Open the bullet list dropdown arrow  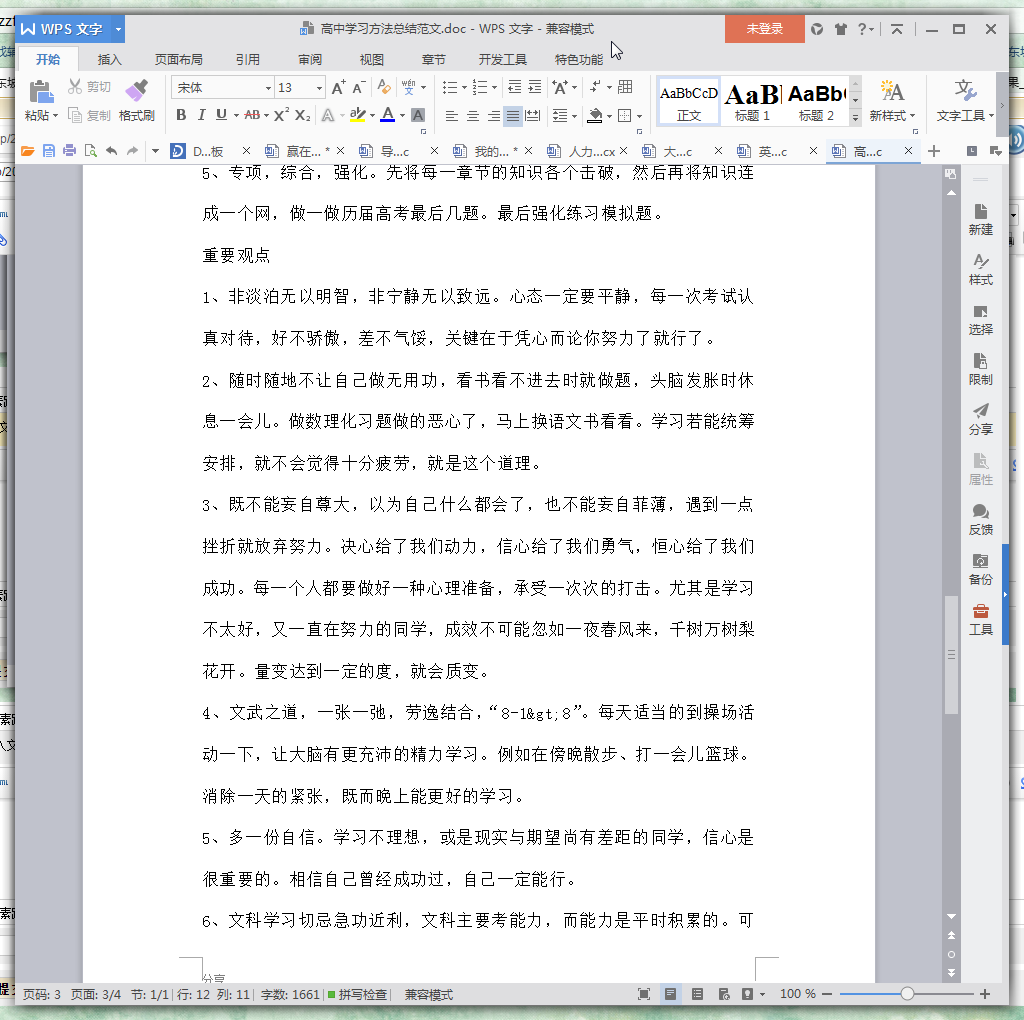coord(464,88)
